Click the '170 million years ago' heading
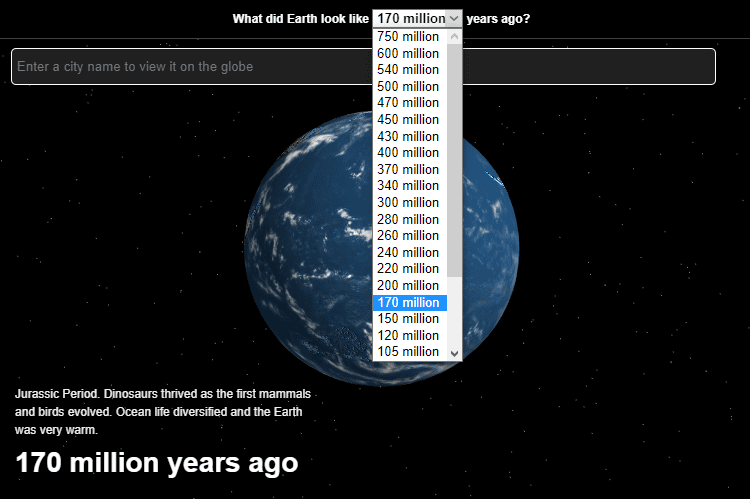This screenshot has height=499, width=750. [156, 463]
